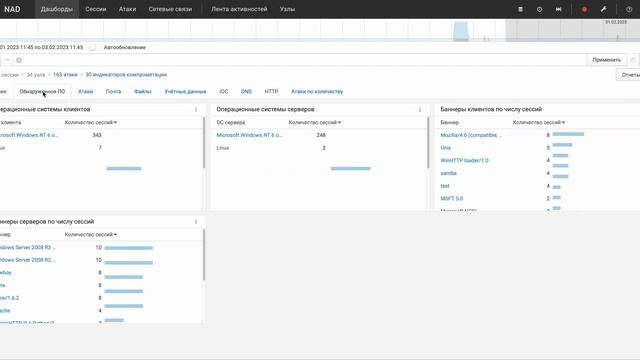Screen dimensions: 640x360
Task: Open the 34 узла summary link
Action: tap(36, 75)
